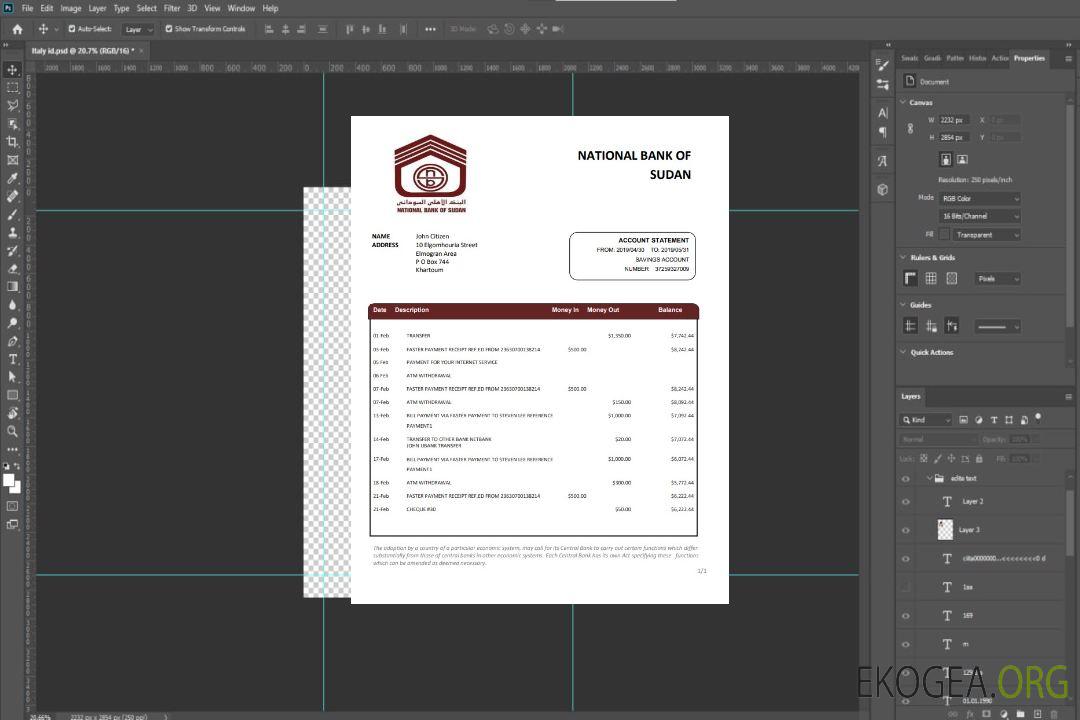
Task: Change screen mode icon in toolbox
Action: [12, 524]
